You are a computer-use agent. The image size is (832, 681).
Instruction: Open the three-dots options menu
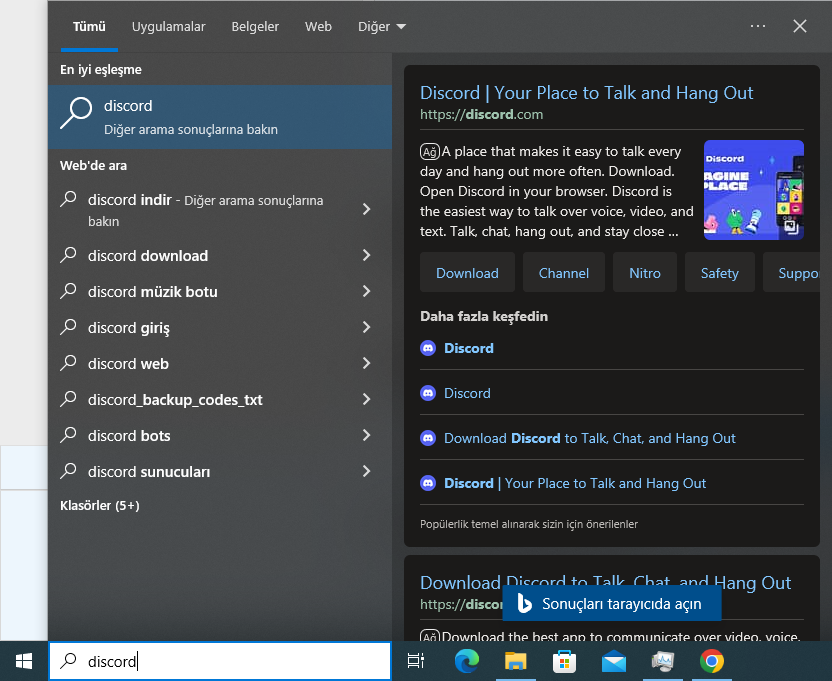(x=758, y=26)
